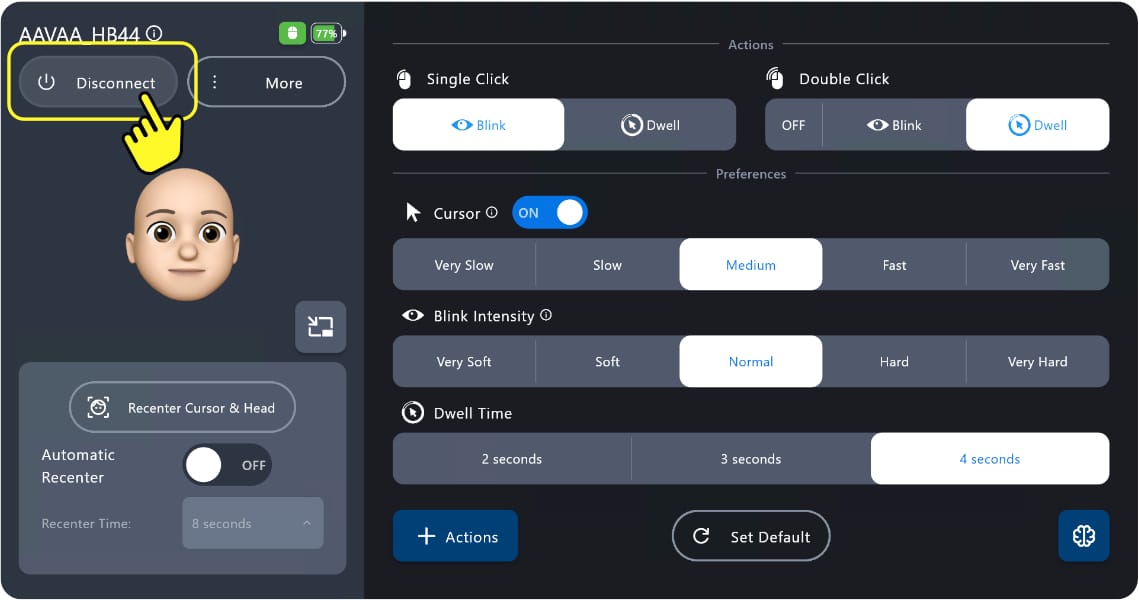This screenshot has width=1139, height=600.
Task: Turn off the Cursor toggle
Action: [x=550, y=213]
